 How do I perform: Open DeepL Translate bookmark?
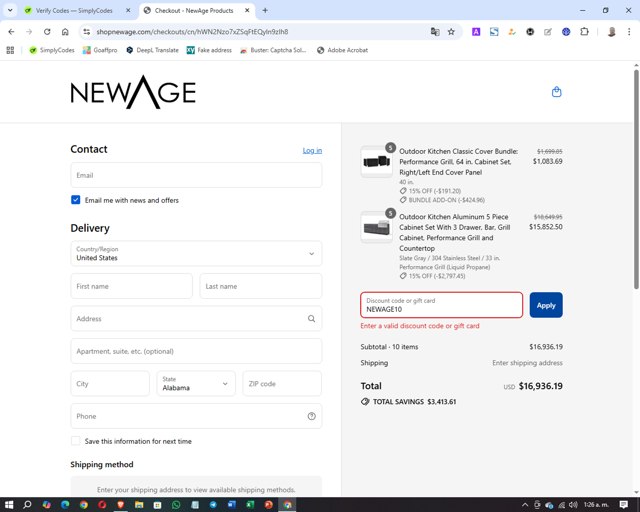pos(152,50)
